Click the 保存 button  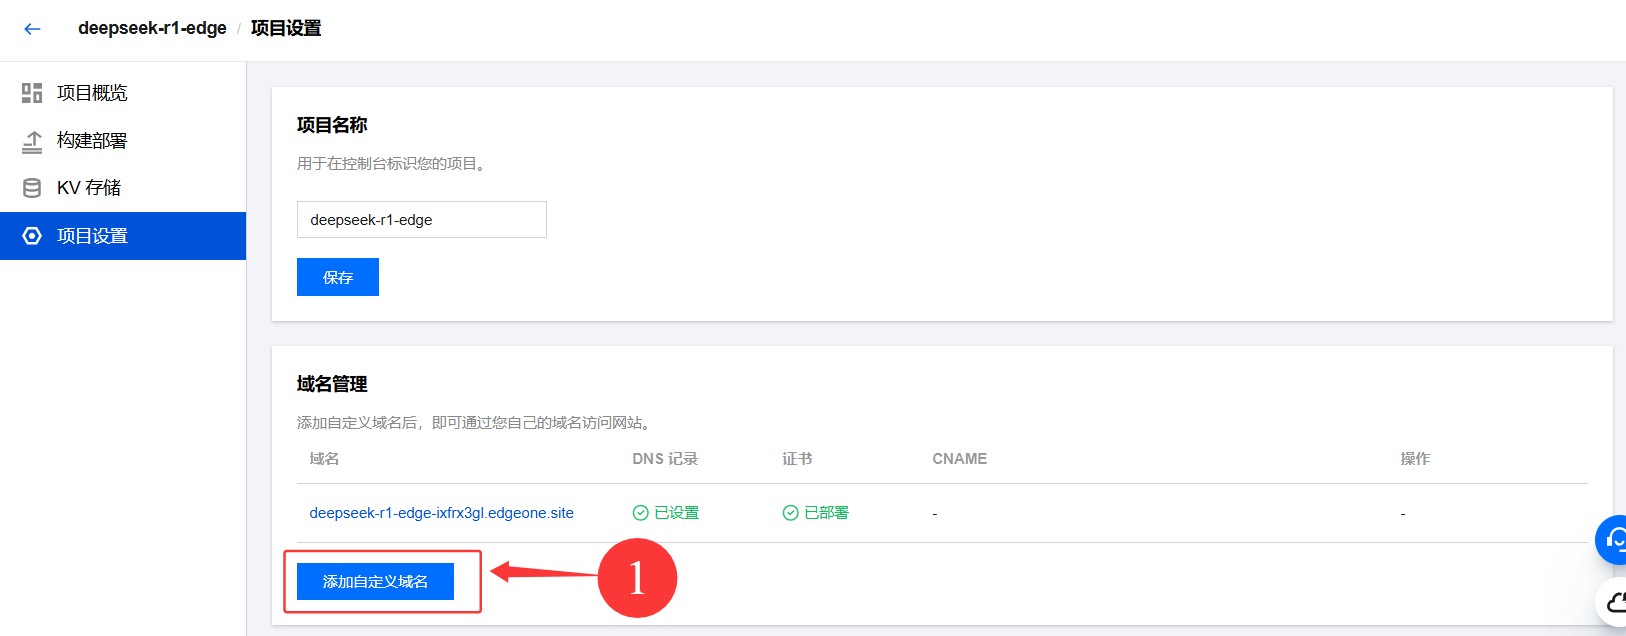[x=338, y=277]
